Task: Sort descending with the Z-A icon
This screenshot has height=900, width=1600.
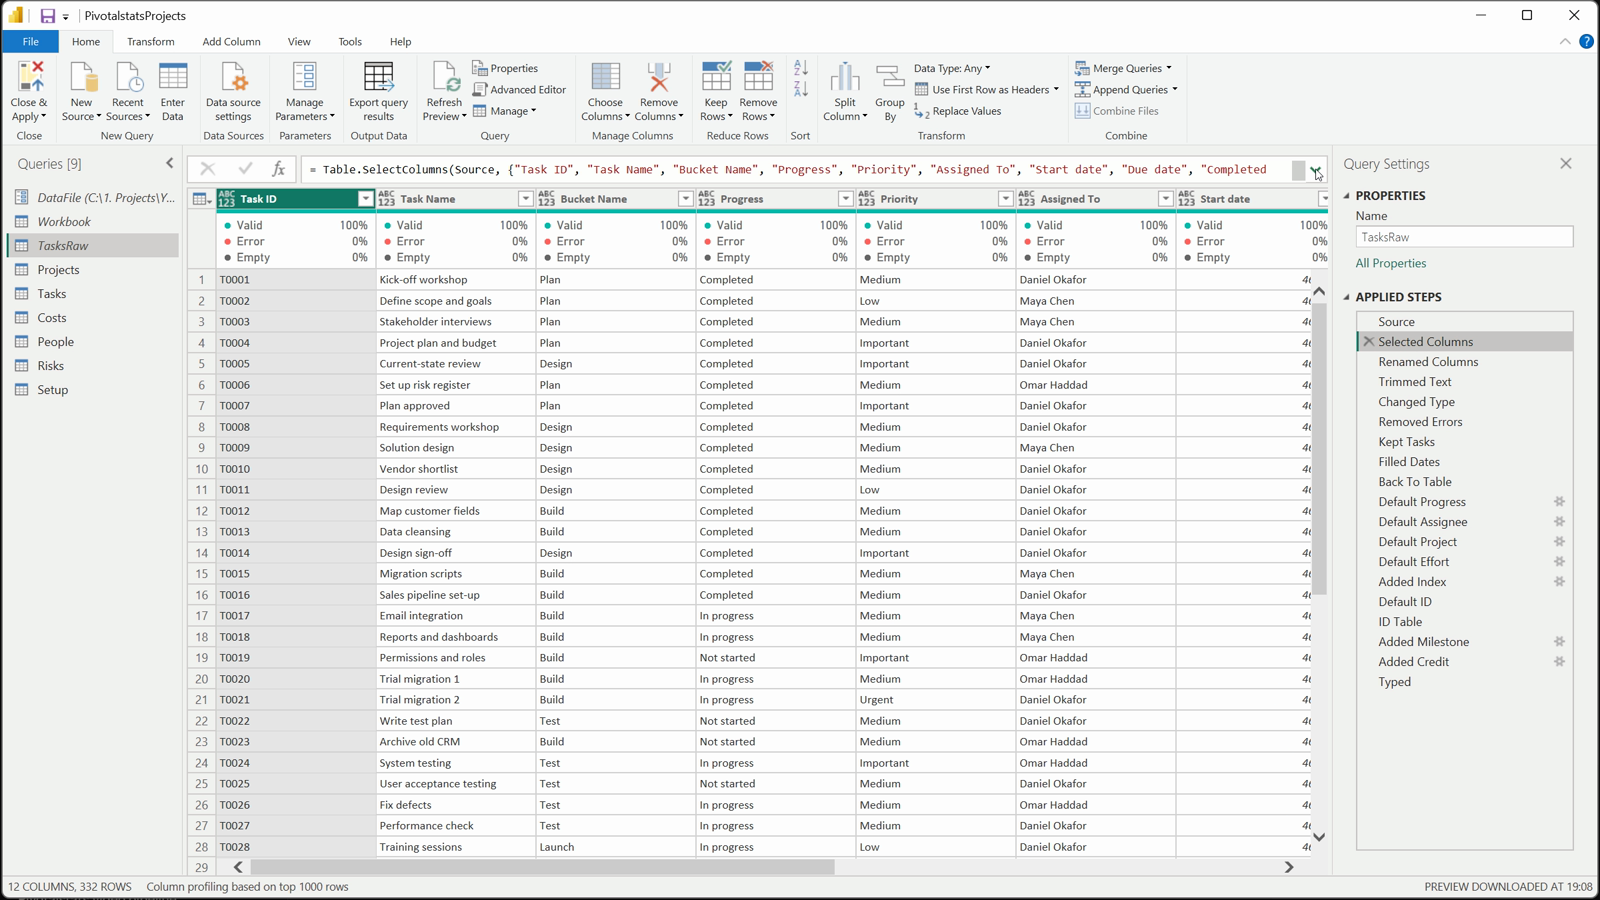Action: pos(801,89)
